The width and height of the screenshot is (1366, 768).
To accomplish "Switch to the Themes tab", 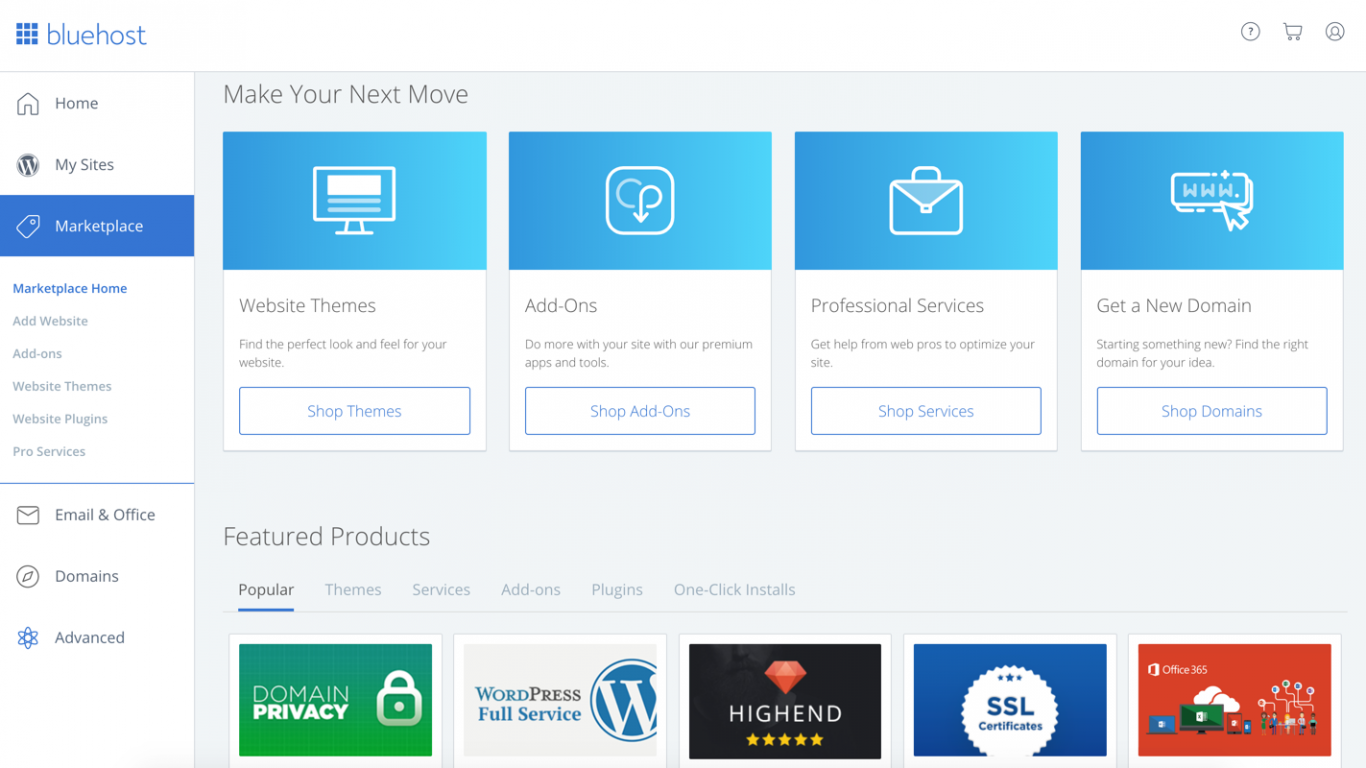I will click(x=353, y=589).
